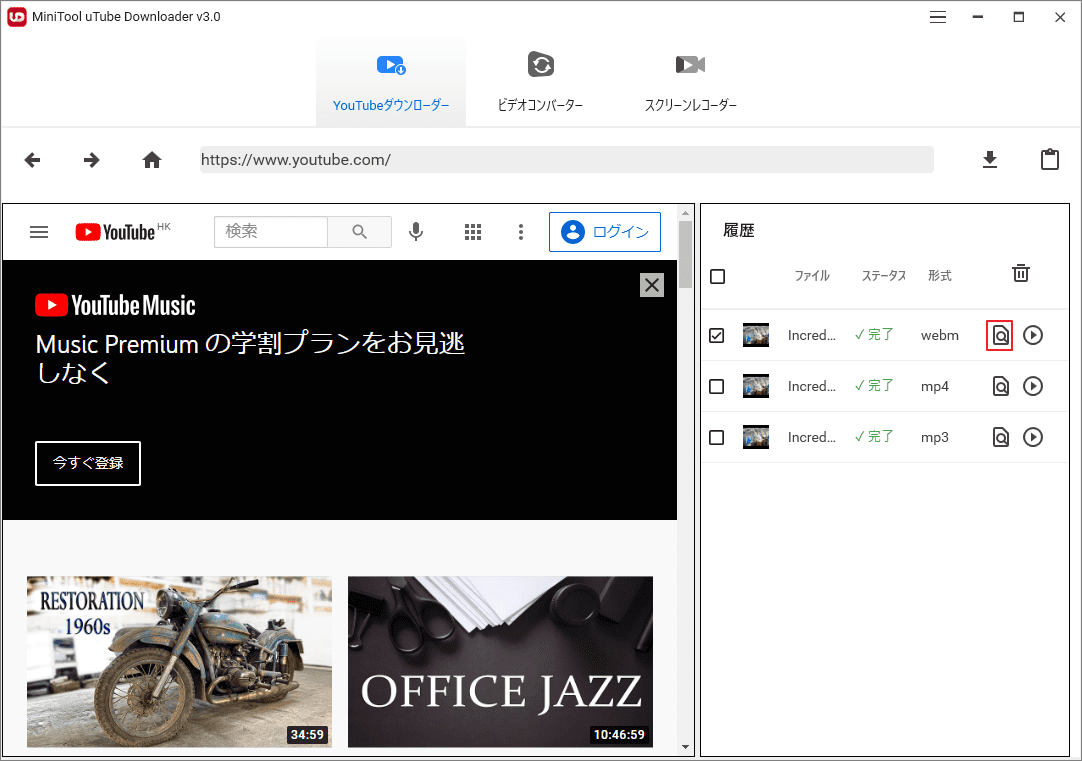Image resolution: width=1082 pixels, height=761 pixels.
Task: Click the download arrow icon
Action: pyautogui.click(x=990, y=159)
